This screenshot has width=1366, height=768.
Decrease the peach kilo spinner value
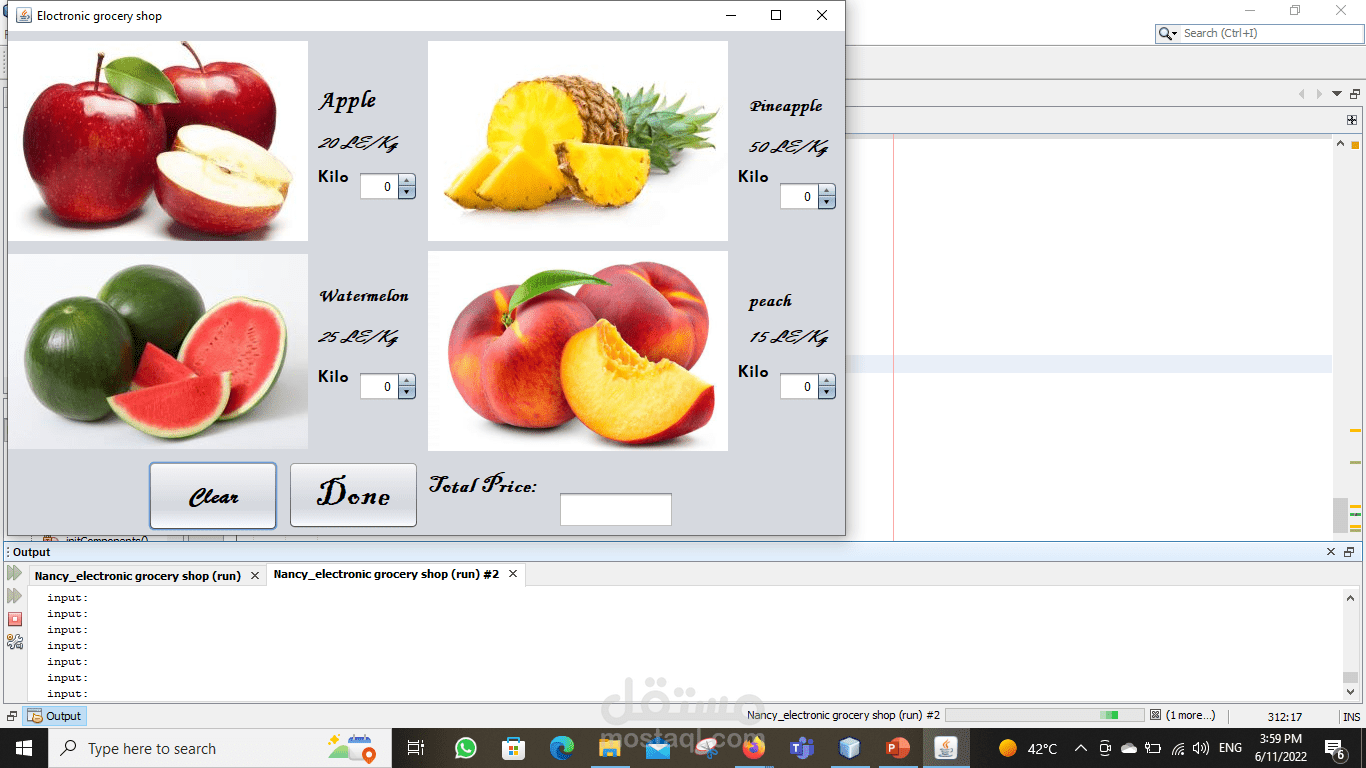coord(826,392)
